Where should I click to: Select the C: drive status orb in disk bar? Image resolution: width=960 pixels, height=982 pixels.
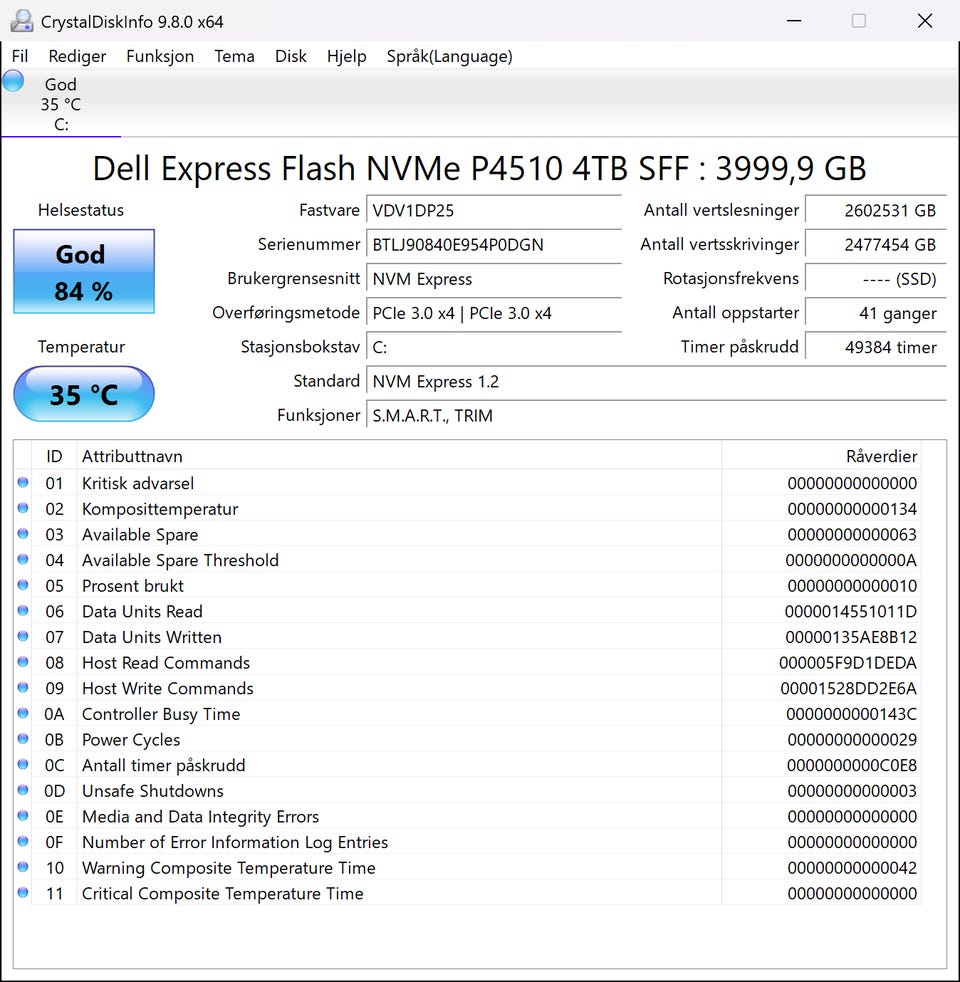pos(13,81)
